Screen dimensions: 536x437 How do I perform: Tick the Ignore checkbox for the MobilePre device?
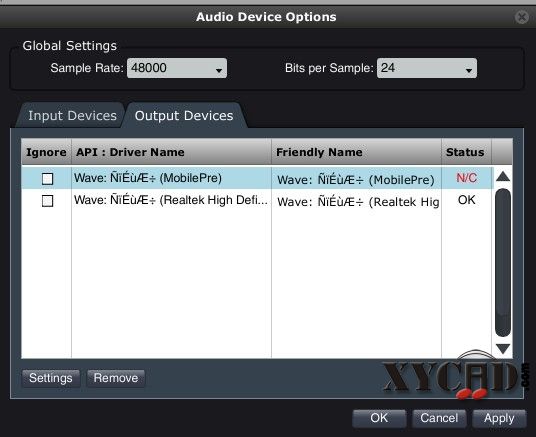48,178
